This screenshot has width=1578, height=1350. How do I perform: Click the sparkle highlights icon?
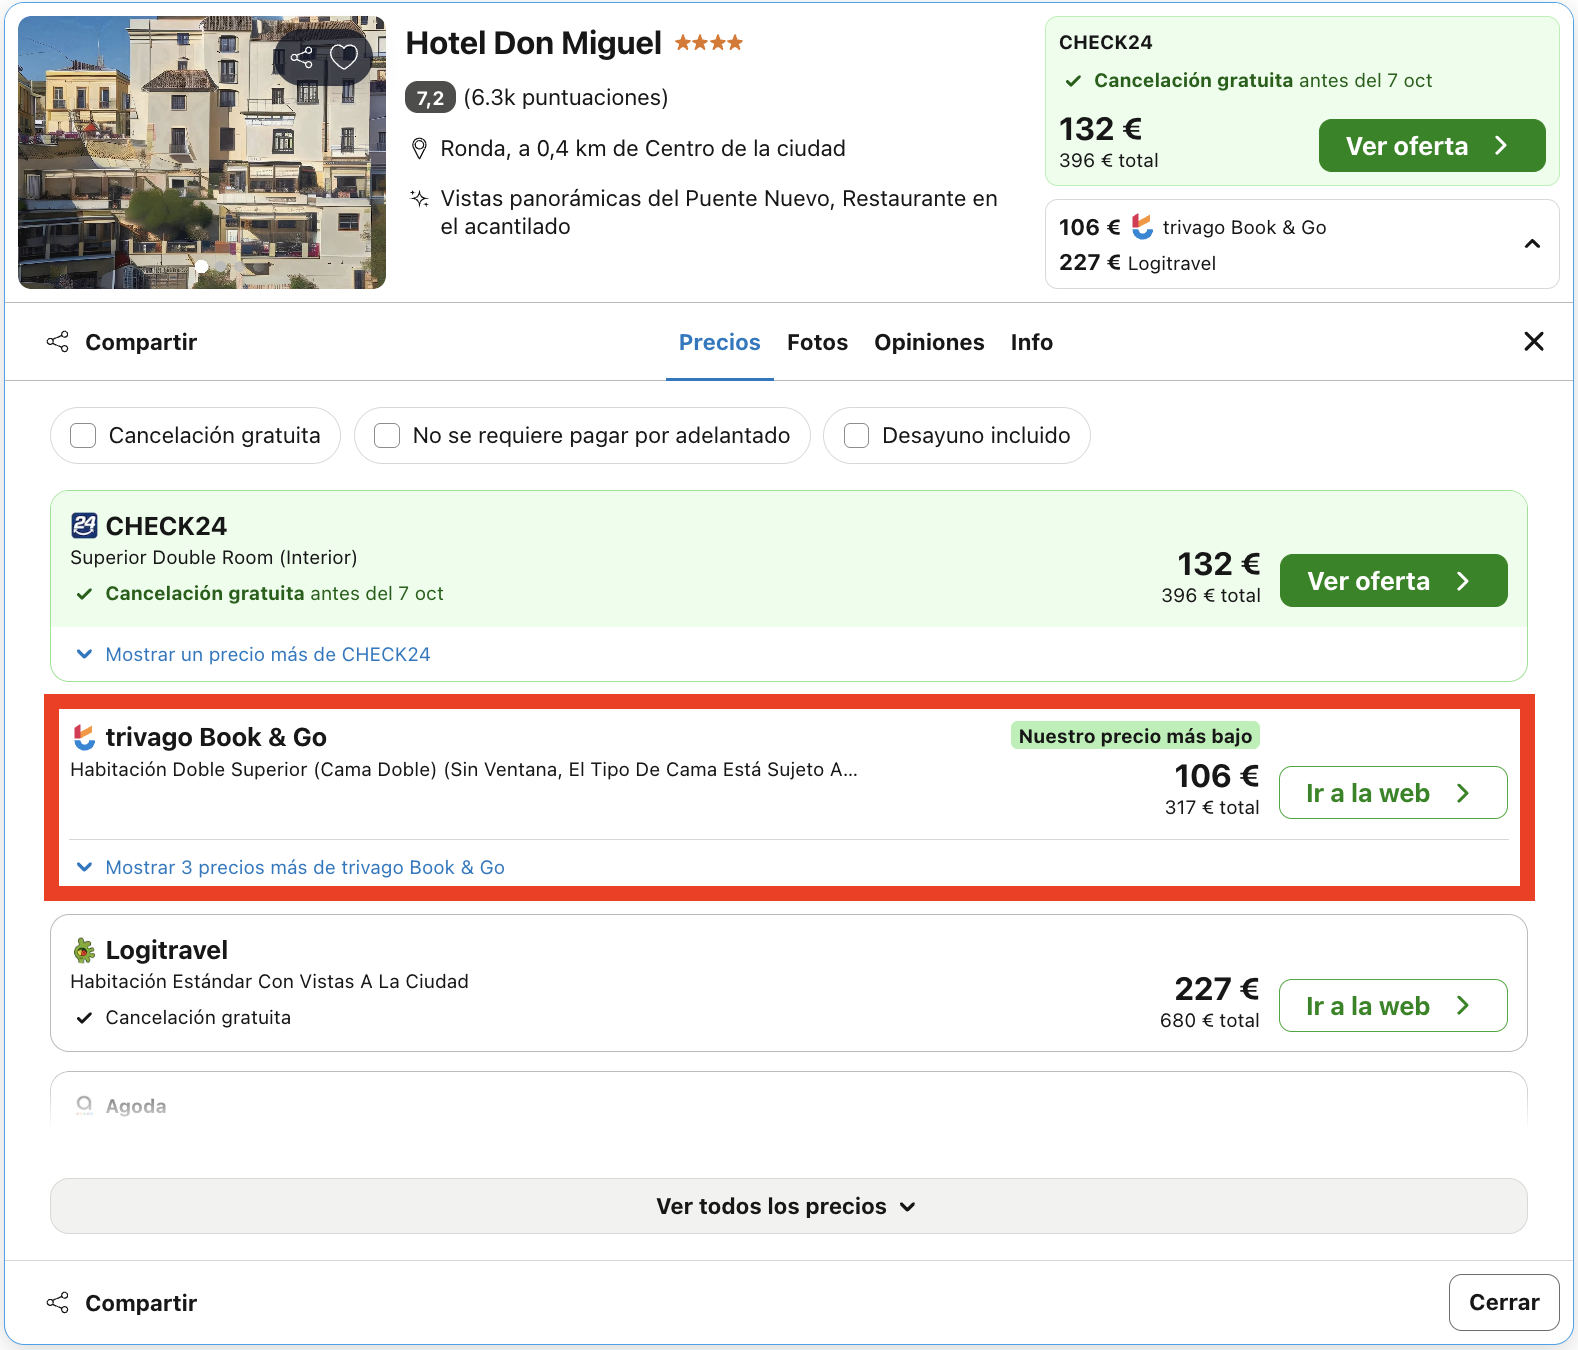pyautogui.click(x=420, y=198)
